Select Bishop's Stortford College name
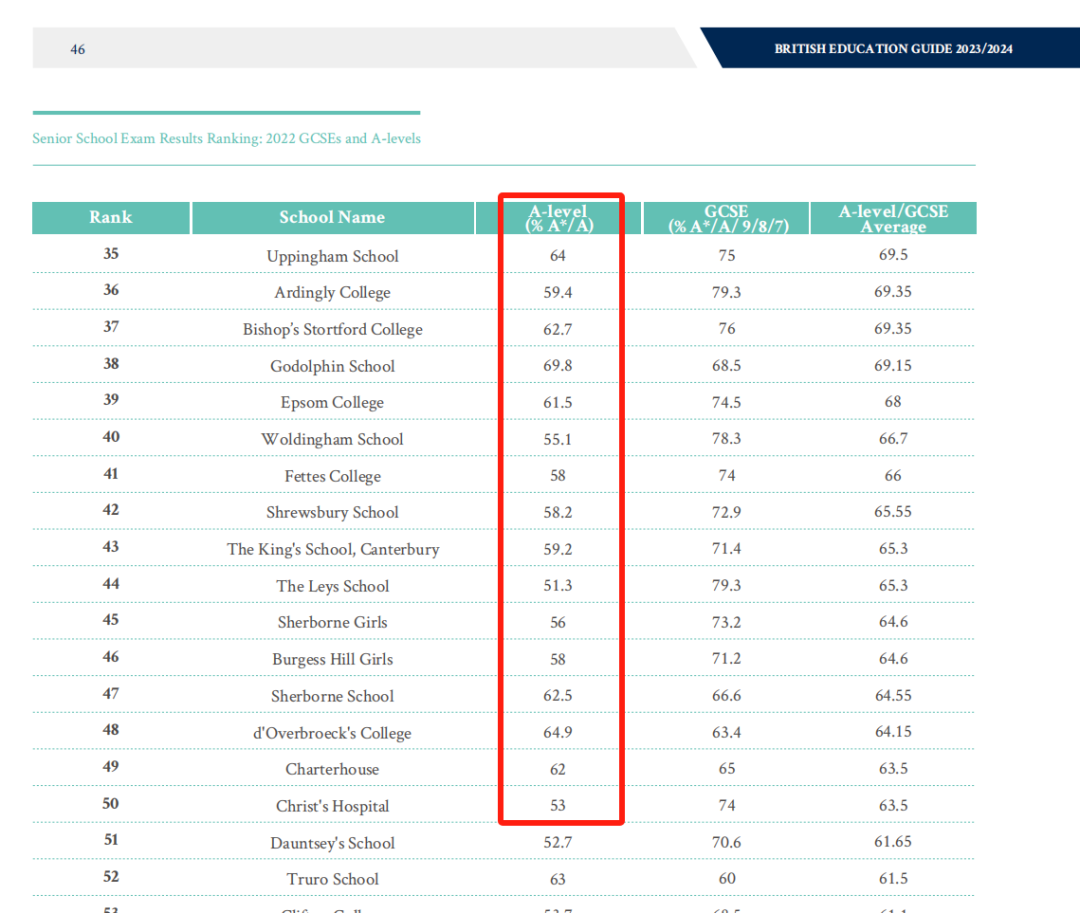This screenshot has width=1080, height=913. [x=333, y=329]
